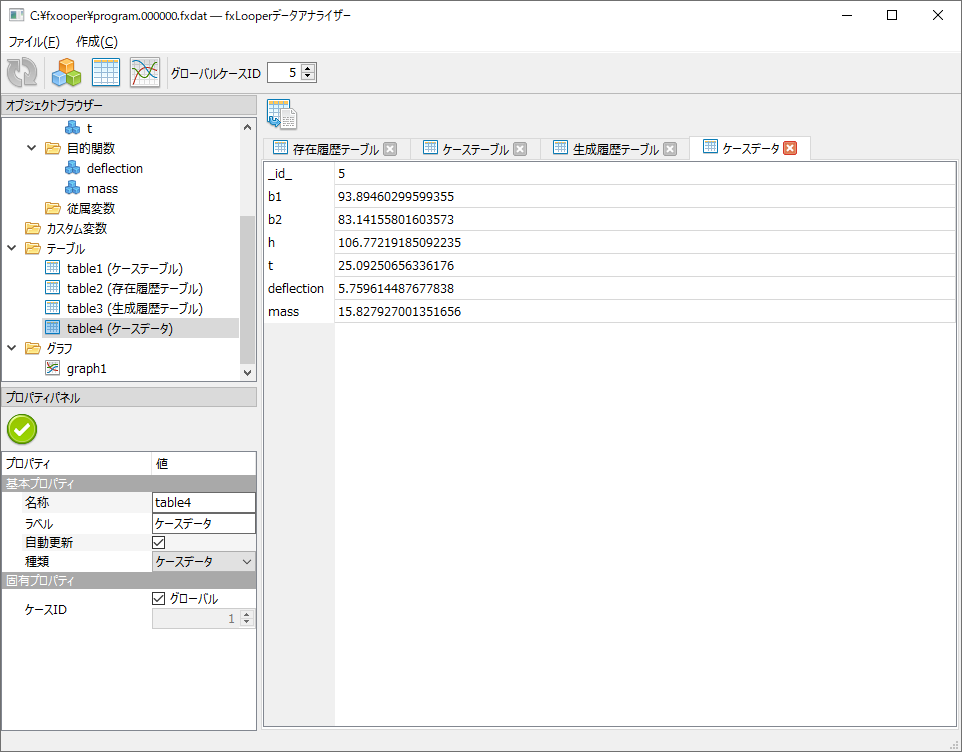
Task: Click the 名称 input field
Action: point(203,503)
